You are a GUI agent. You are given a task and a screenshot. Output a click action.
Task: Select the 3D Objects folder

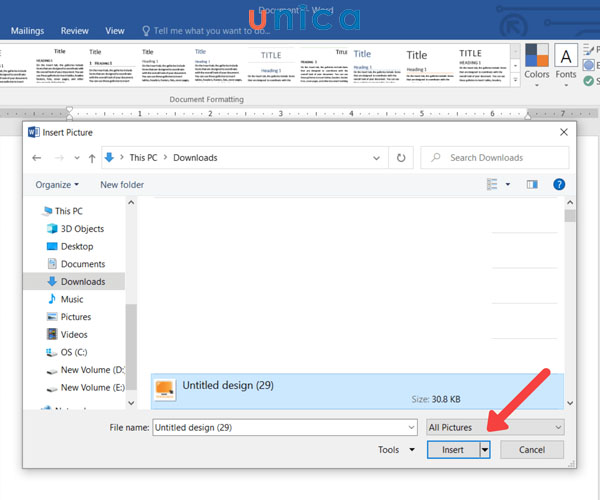point(82,229)
